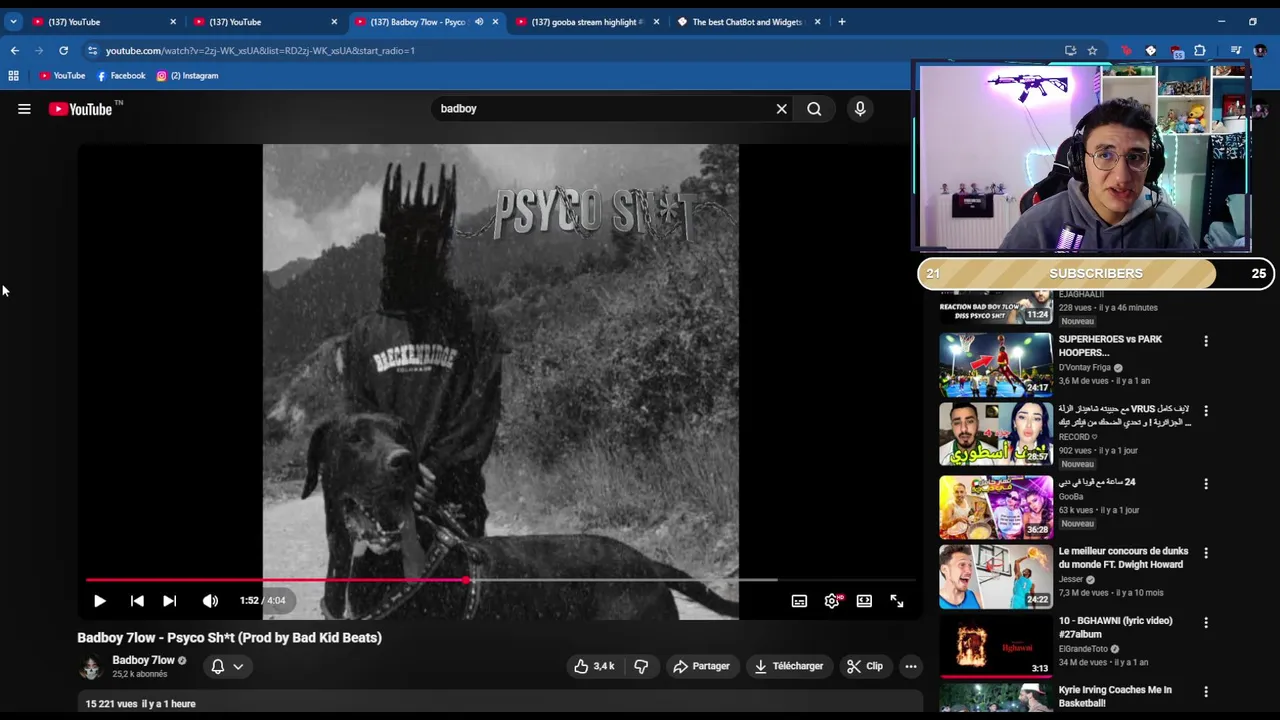
Task: Switch to the gooba stream highlight tab
Action: [x=586, y=22]
